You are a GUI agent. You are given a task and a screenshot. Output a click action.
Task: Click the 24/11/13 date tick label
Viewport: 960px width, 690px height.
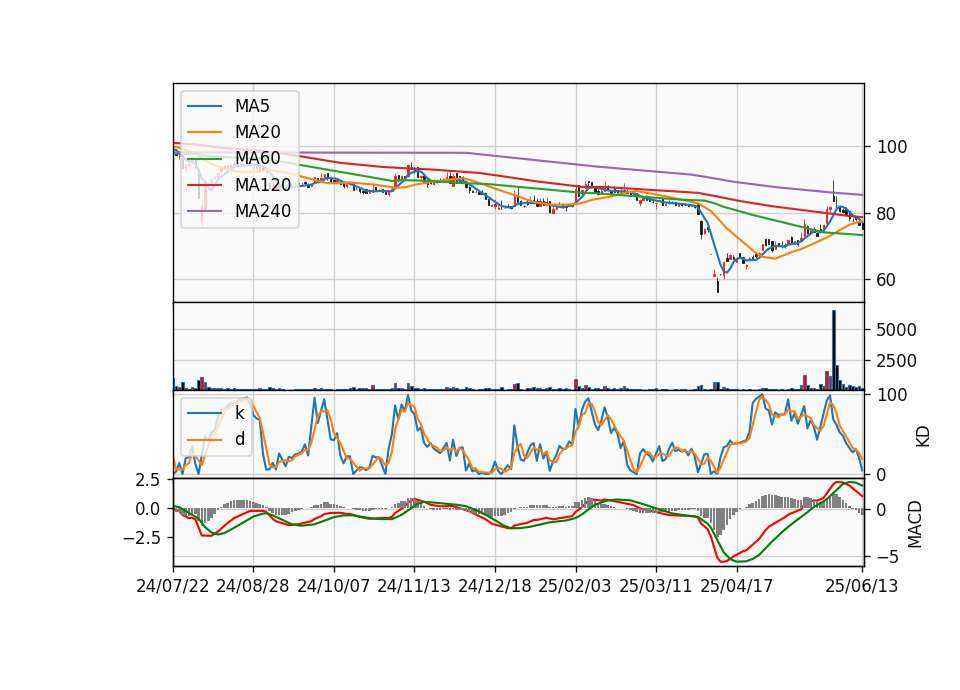pyautogui.click(x=414, y=586)
